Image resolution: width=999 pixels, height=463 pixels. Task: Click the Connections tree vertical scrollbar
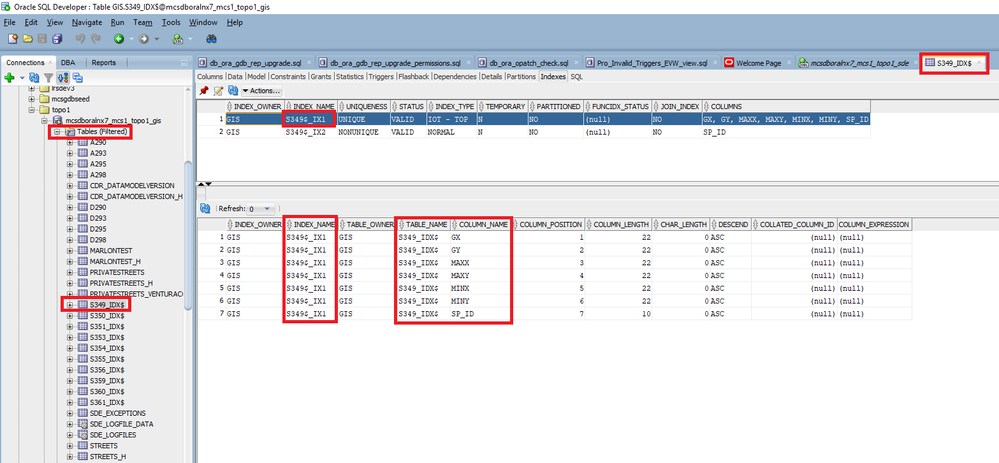click(188, 236)
